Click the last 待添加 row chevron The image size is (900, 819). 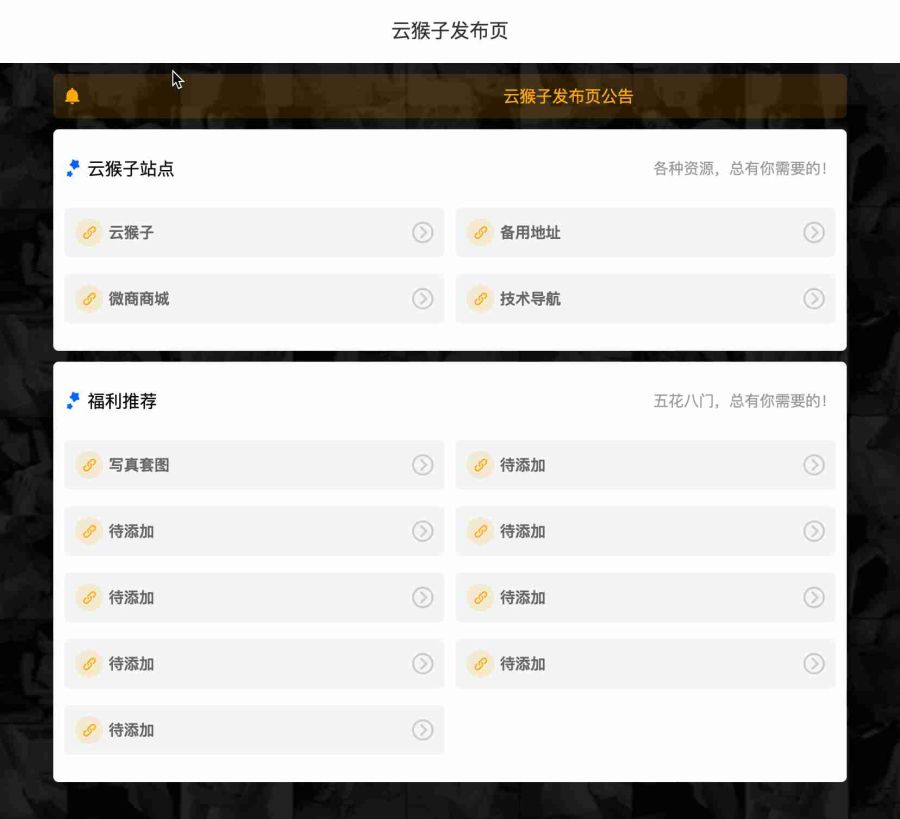(422, 730)
